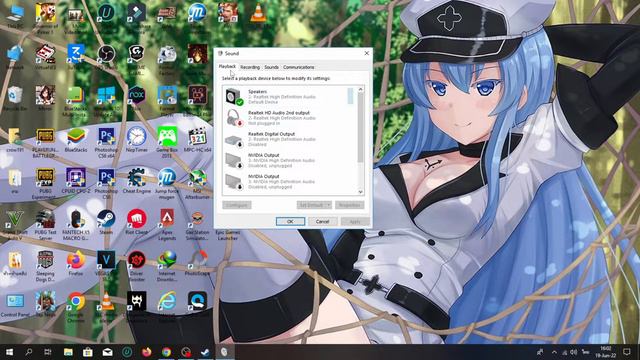
Task: Select the Apex Legends shortcut
Action: (167, 224)
